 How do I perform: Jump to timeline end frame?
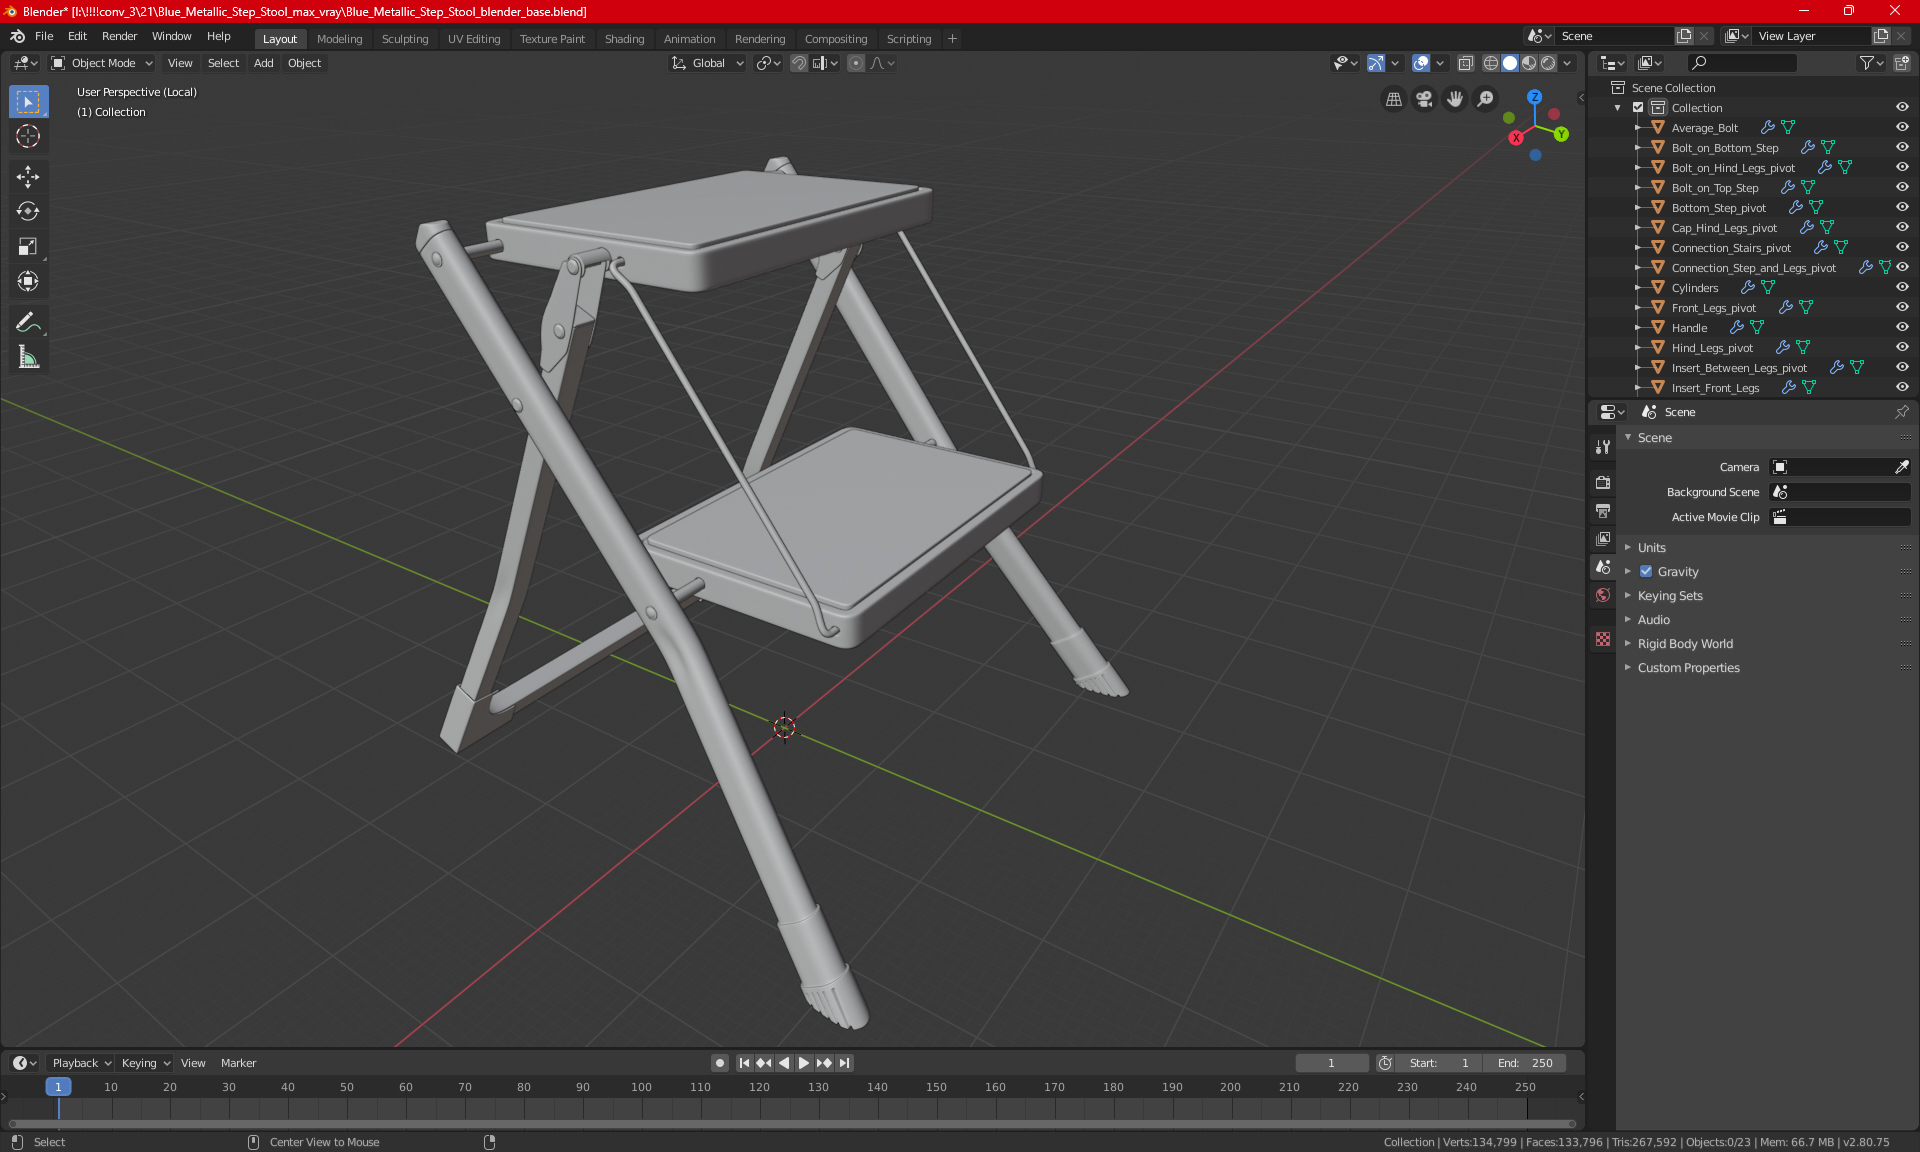(x=844, y=1063)
